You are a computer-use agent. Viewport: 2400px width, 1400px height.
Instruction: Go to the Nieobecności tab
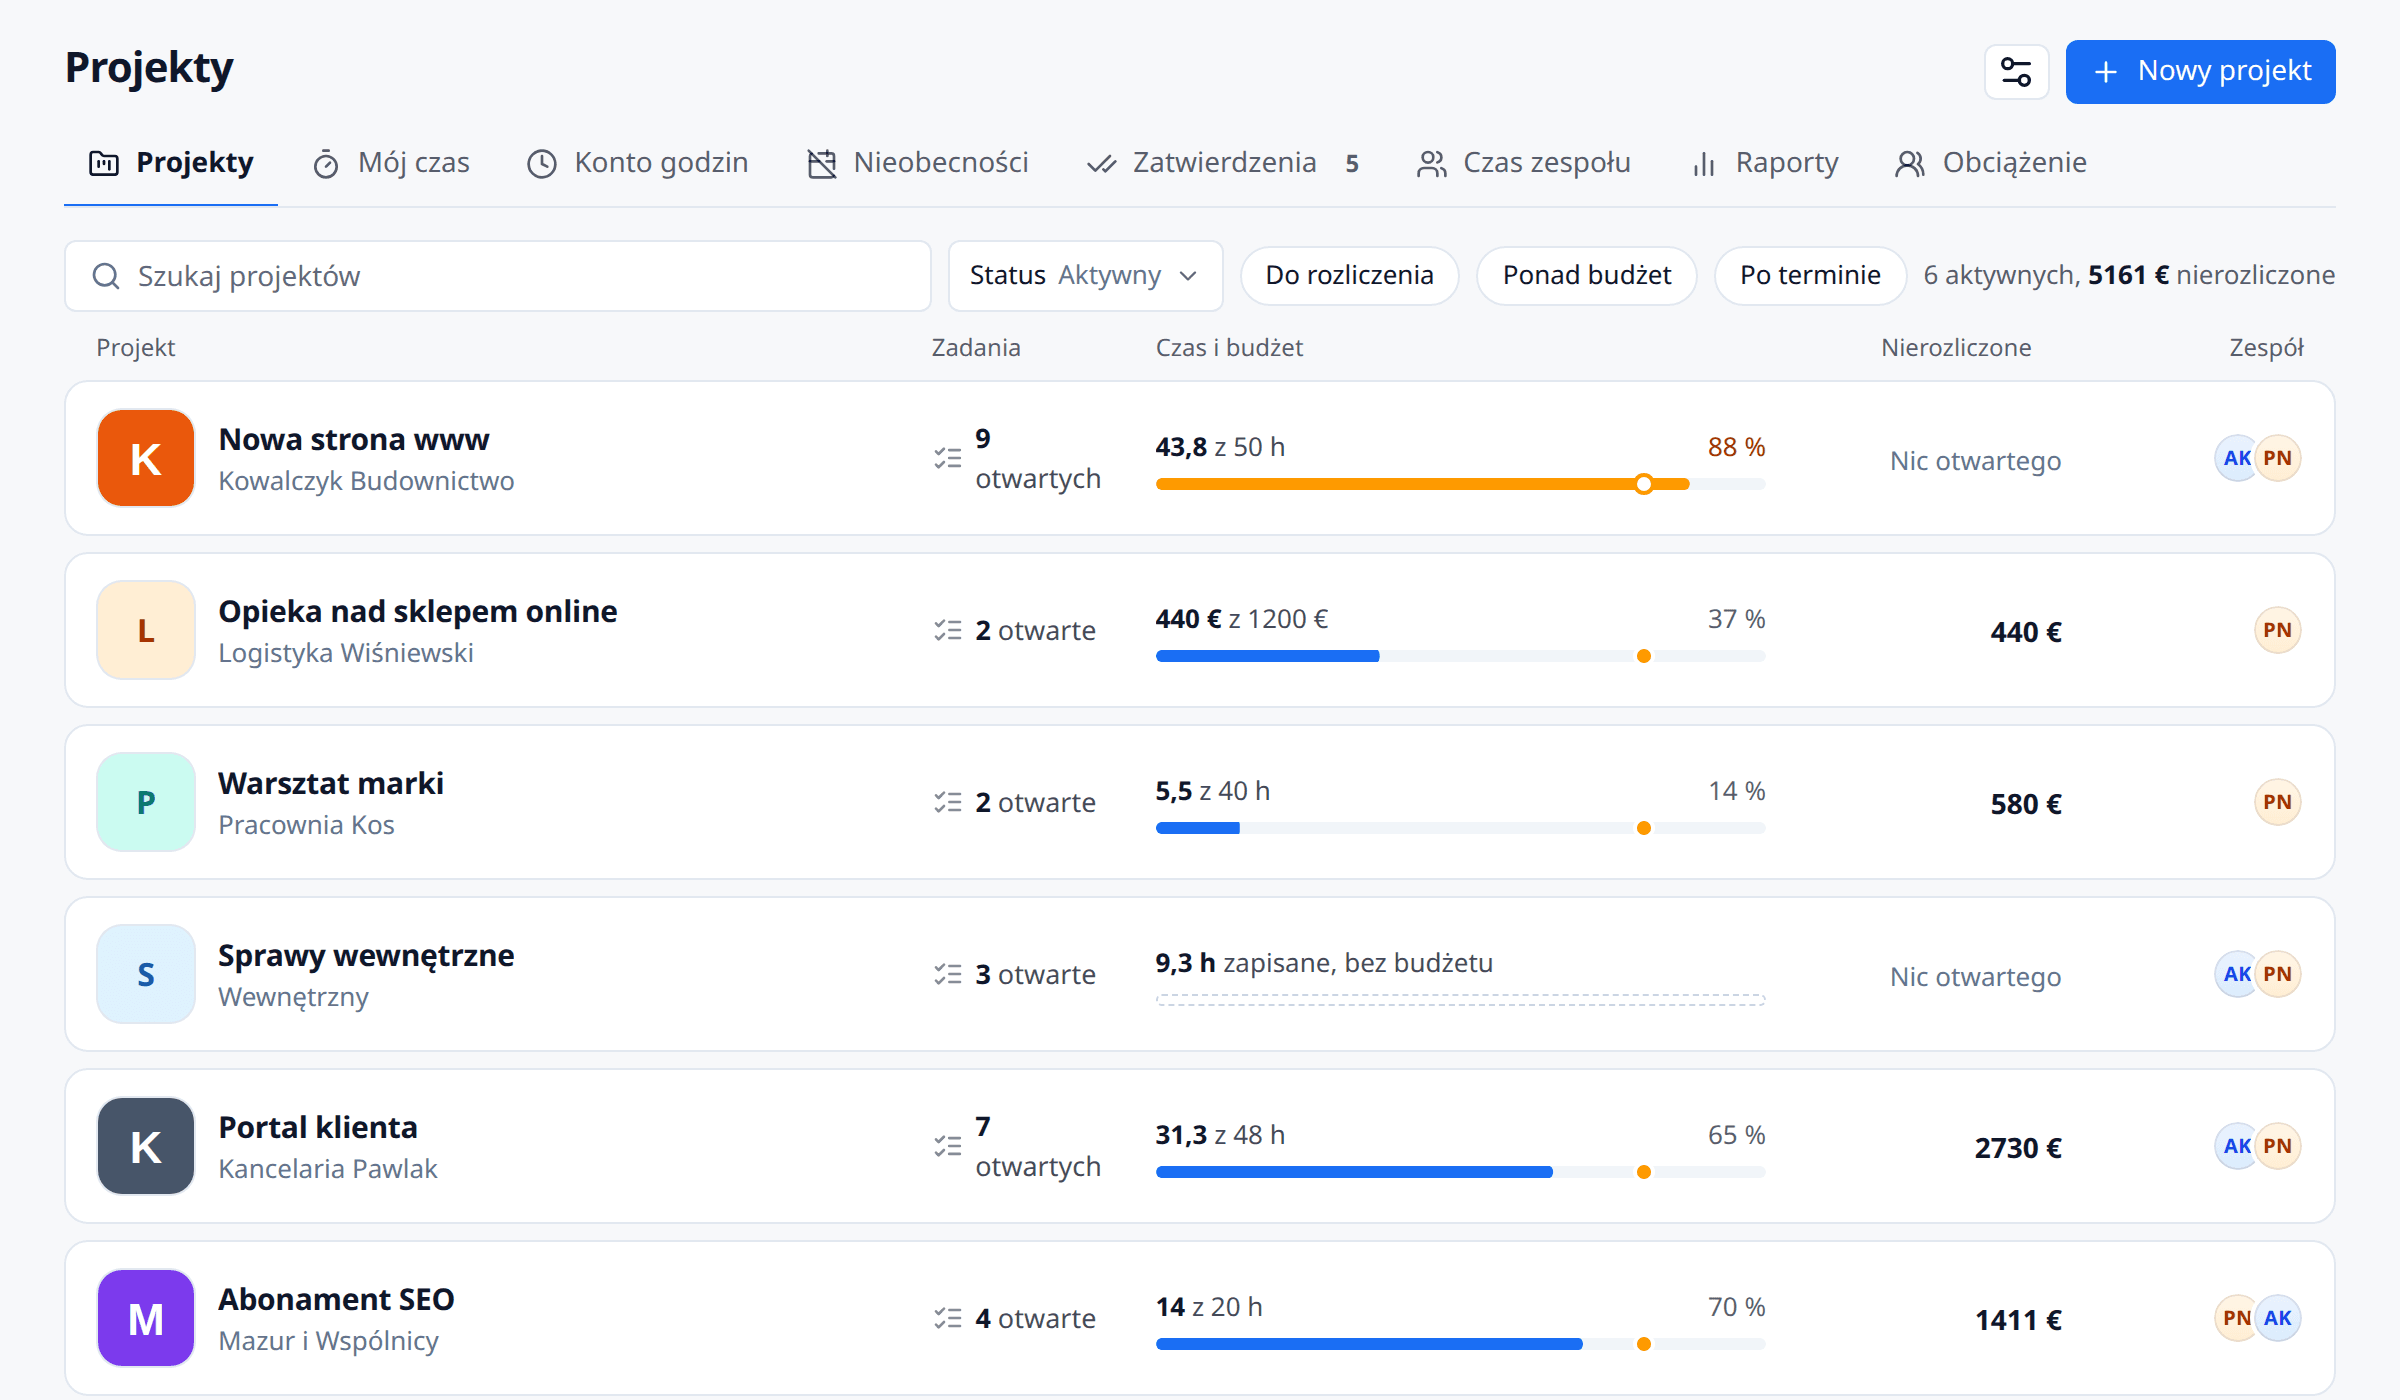[918, 163]
